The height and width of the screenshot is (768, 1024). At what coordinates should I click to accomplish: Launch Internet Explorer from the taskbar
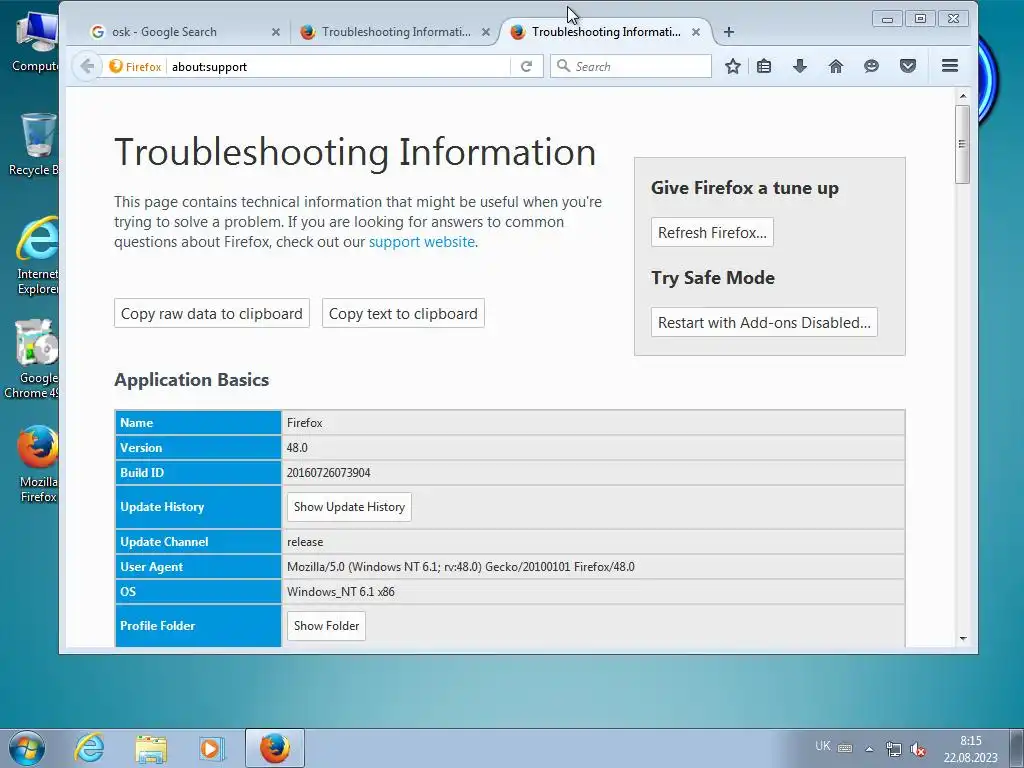click(x=89, y=748)
